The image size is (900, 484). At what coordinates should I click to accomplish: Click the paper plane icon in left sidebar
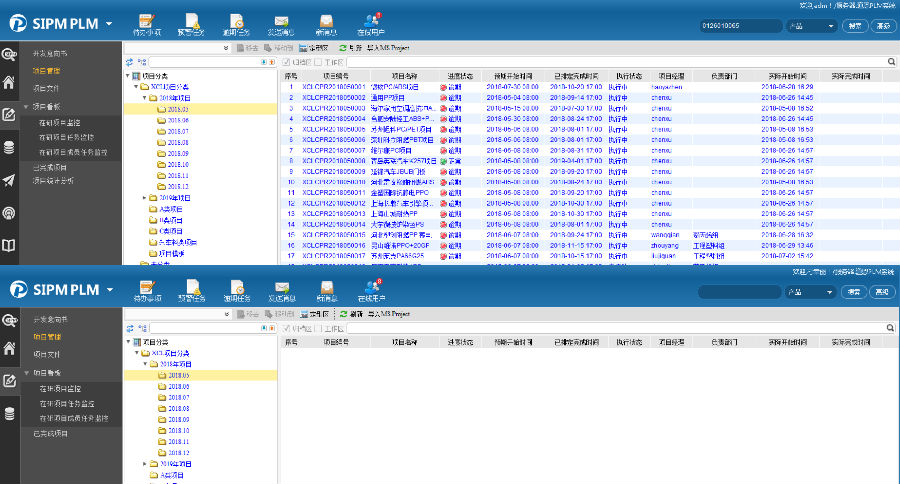[x=10, y=180]
